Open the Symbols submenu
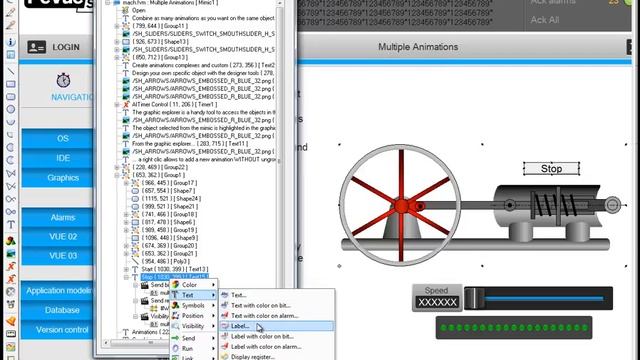 coord(194,305)
